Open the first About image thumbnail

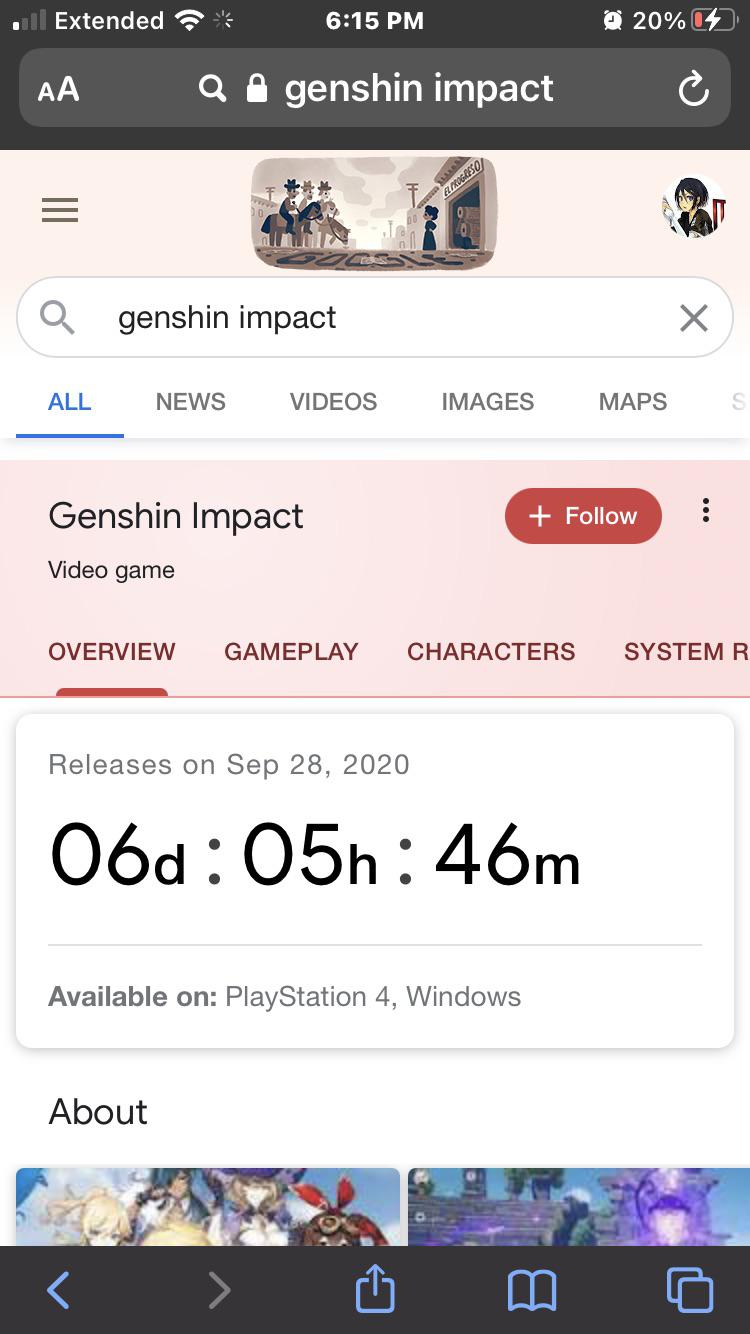pos(208,1210)
